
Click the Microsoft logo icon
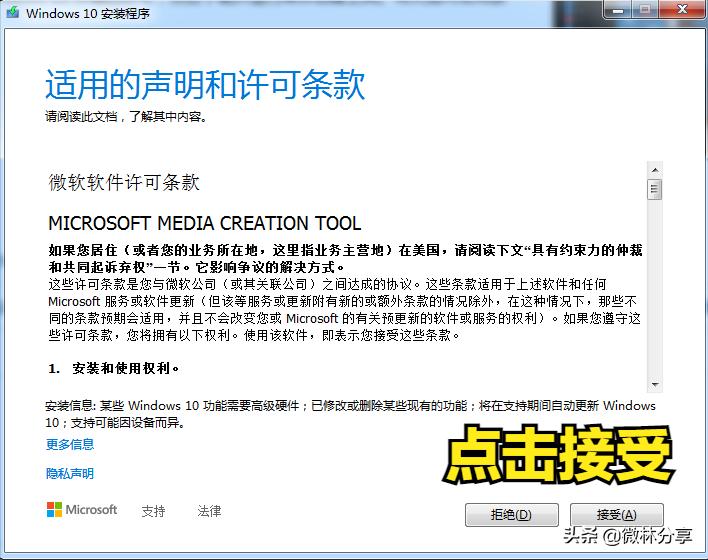point(55,509)
